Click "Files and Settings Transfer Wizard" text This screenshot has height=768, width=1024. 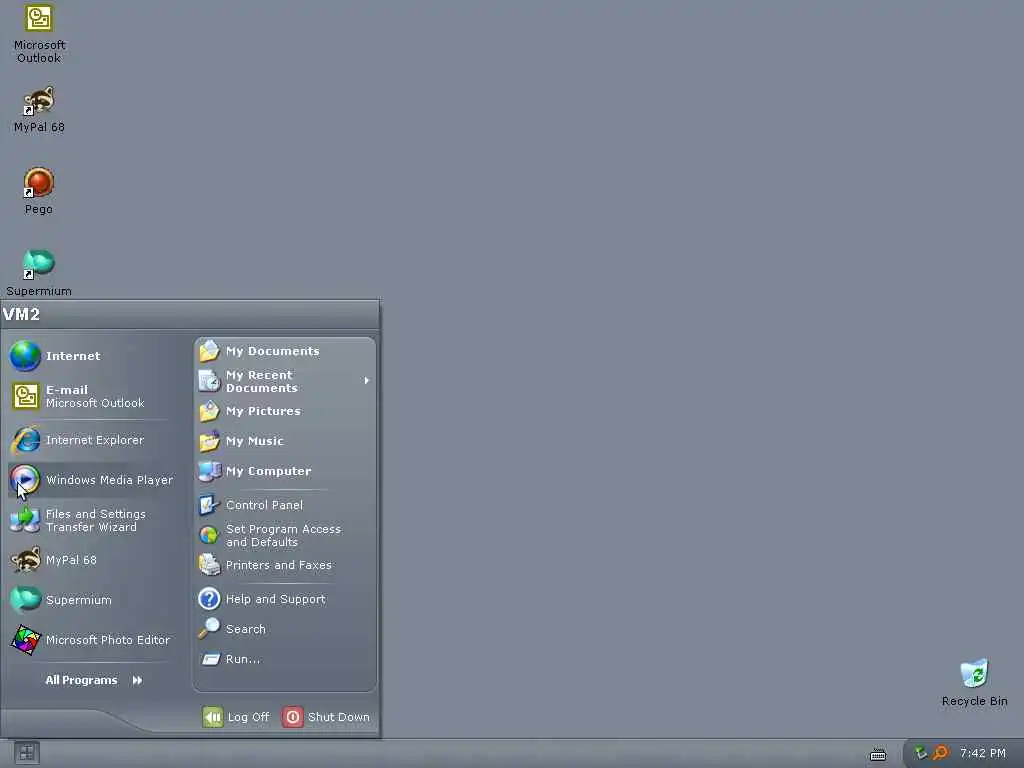[x=96, y=520]
